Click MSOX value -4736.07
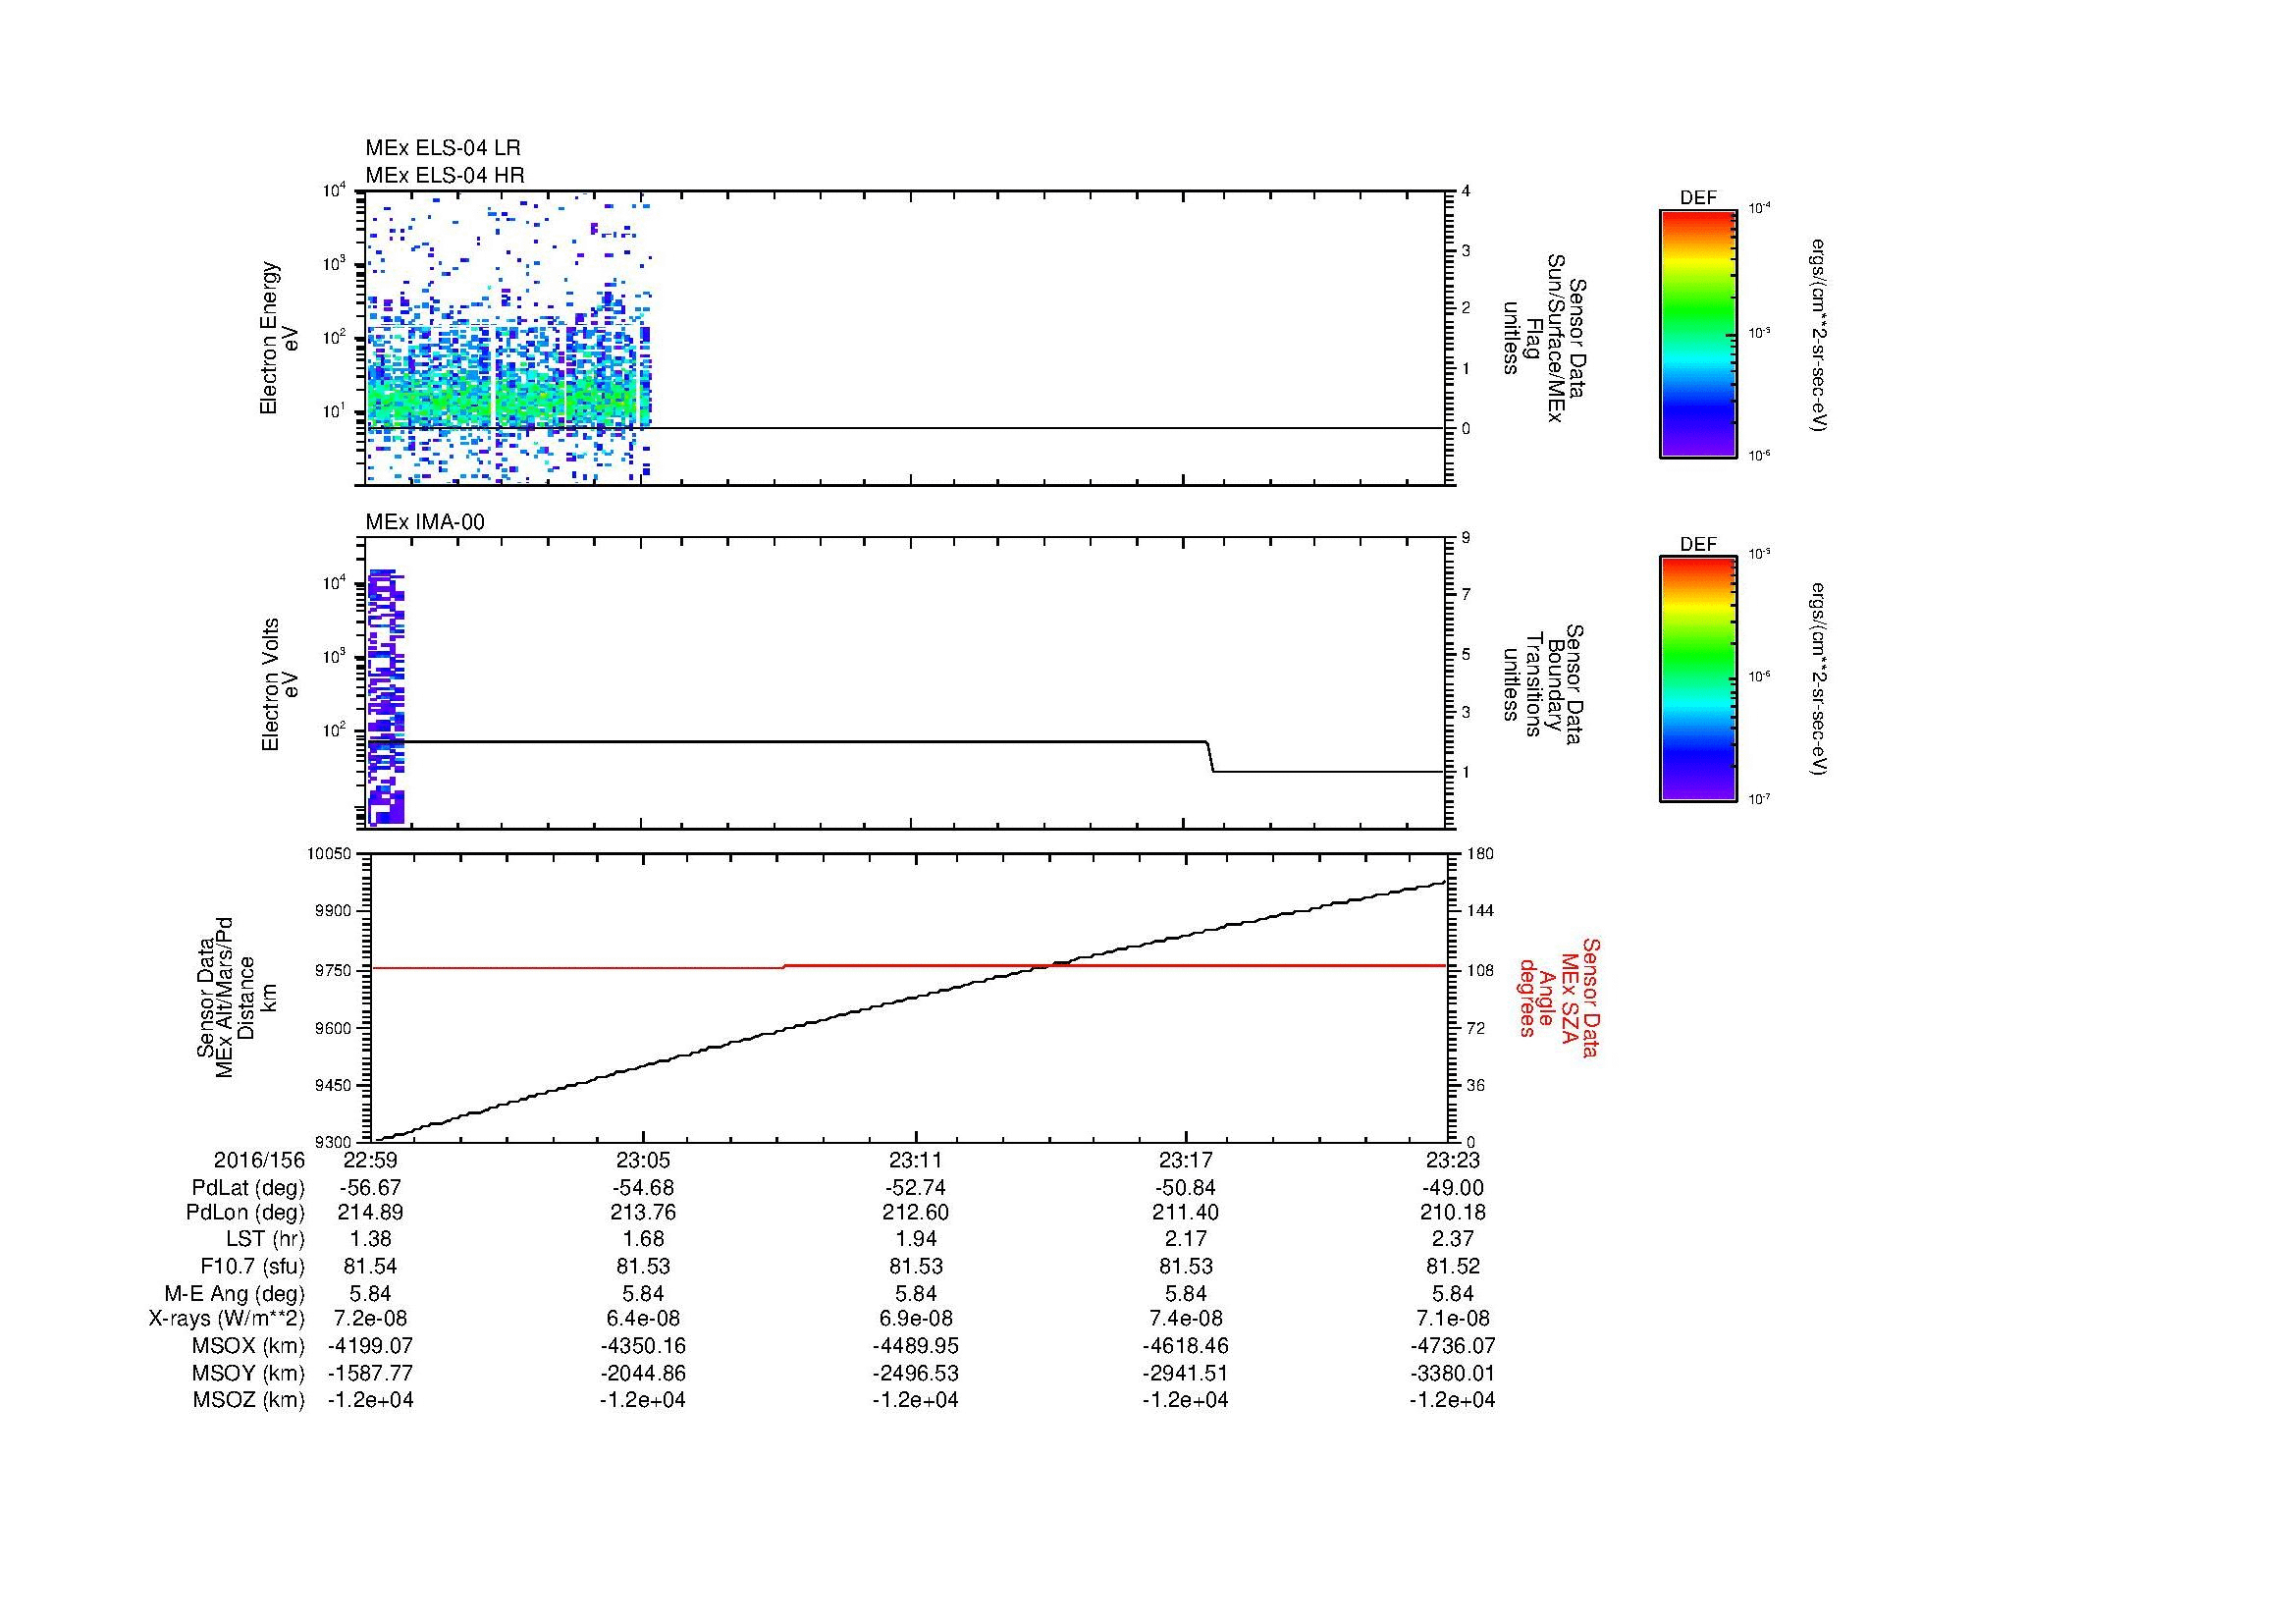Image resolution: width=2296 pixels, height=1623 pixels. click(x=1452, y=1347)
